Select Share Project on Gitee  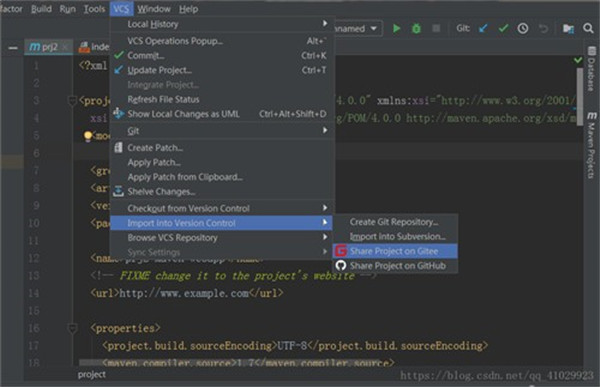(395, 251)
